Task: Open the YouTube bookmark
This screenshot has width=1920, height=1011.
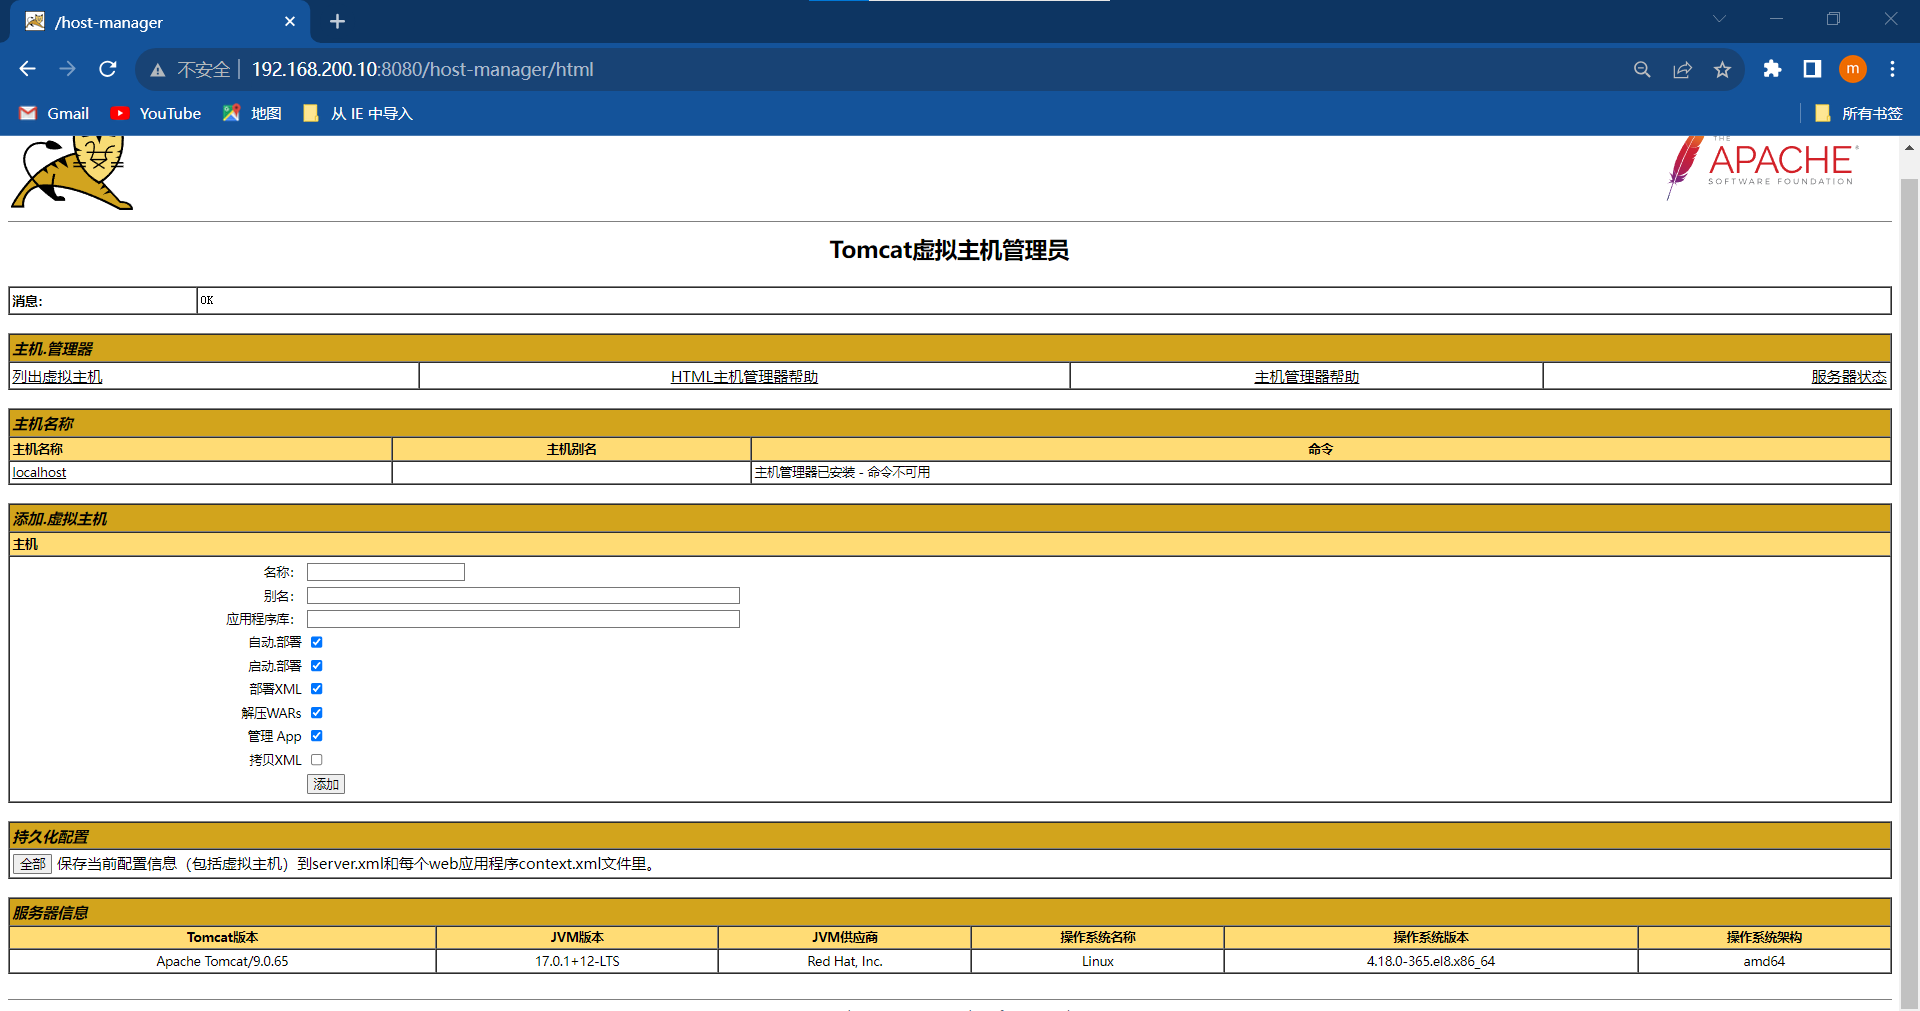Action: pyautogui.click(x=156, y=113)
